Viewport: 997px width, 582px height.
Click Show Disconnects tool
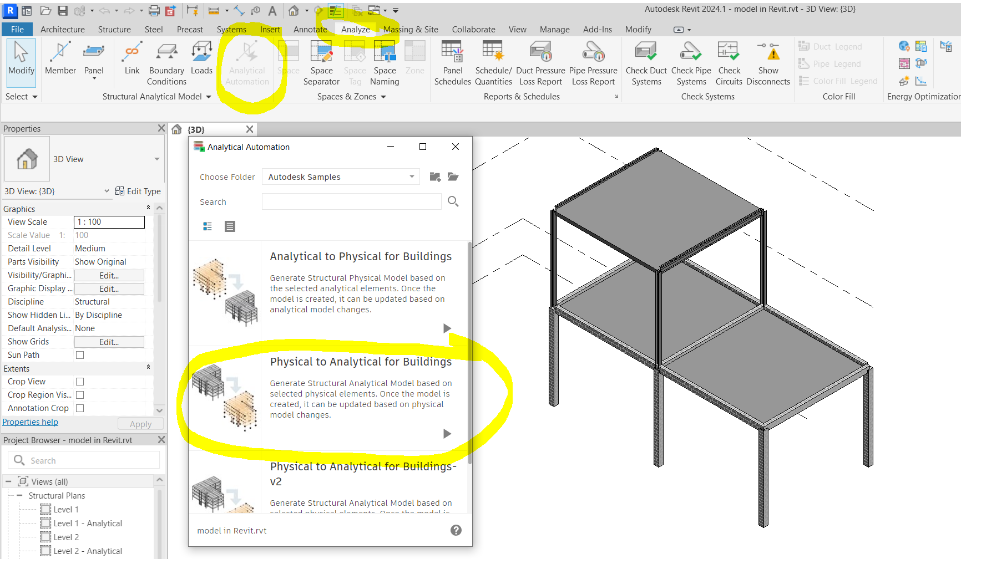tap(768, 63)
